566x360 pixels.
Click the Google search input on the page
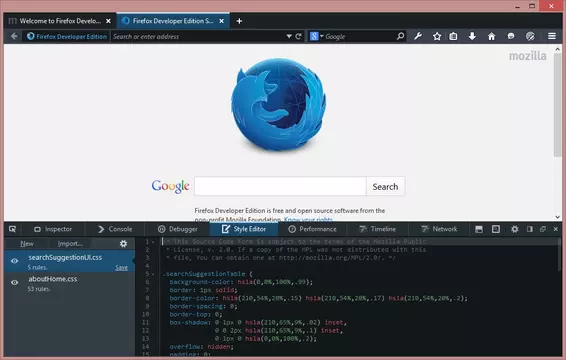pyautogui.click(x=280, y=186)
